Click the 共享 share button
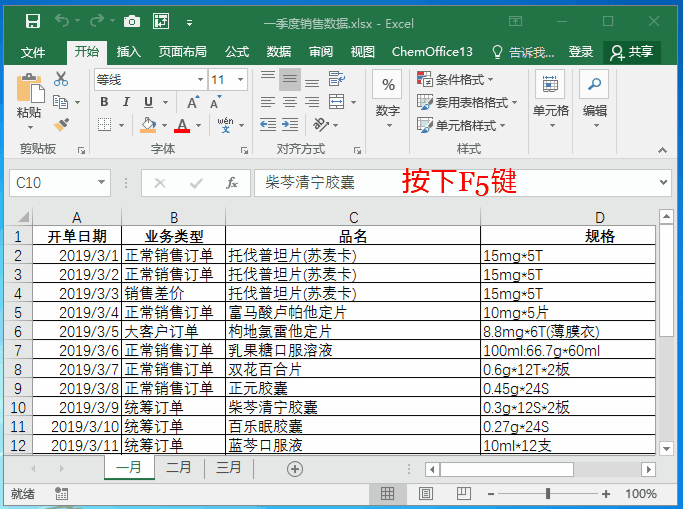Viewport: 683px width, 509px height. (x=632, y=52)
